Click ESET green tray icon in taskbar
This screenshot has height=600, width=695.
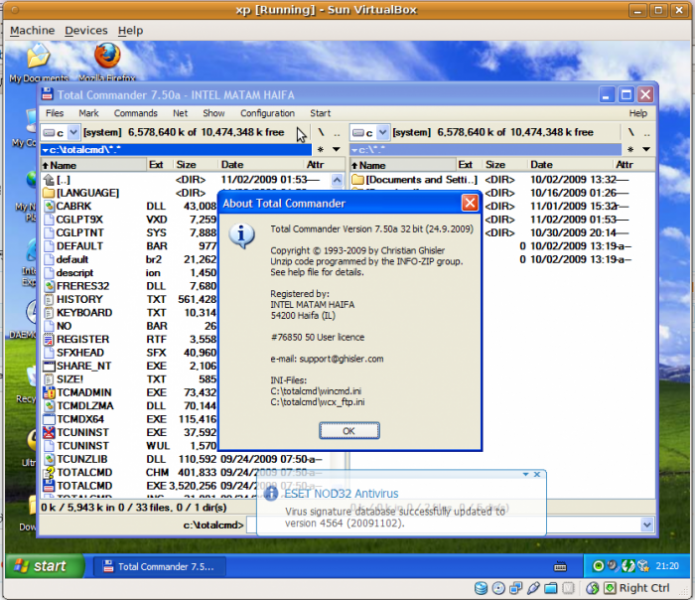tap(598, 565)
